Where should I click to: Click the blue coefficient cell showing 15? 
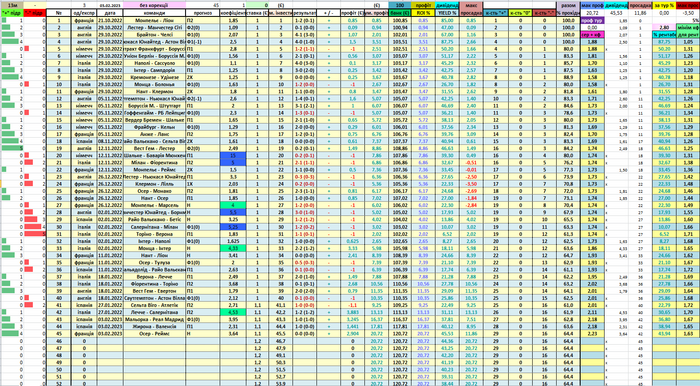click(x=233, y=155)
